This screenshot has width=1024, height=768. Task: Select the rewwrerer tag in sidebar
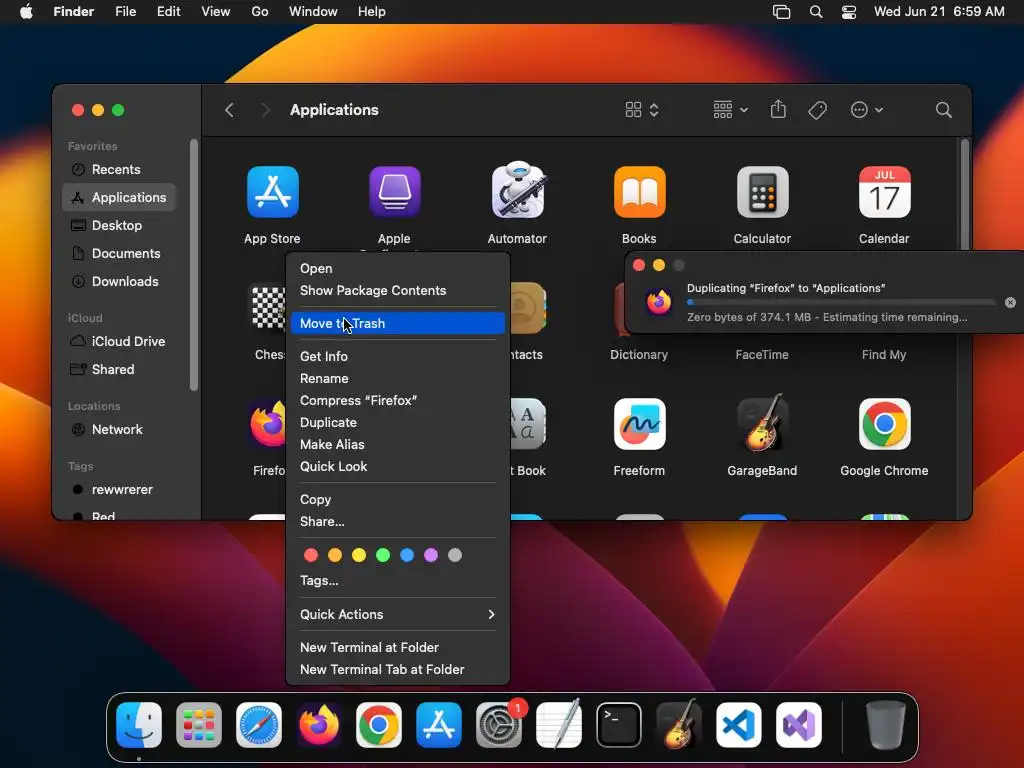(119, 490)
